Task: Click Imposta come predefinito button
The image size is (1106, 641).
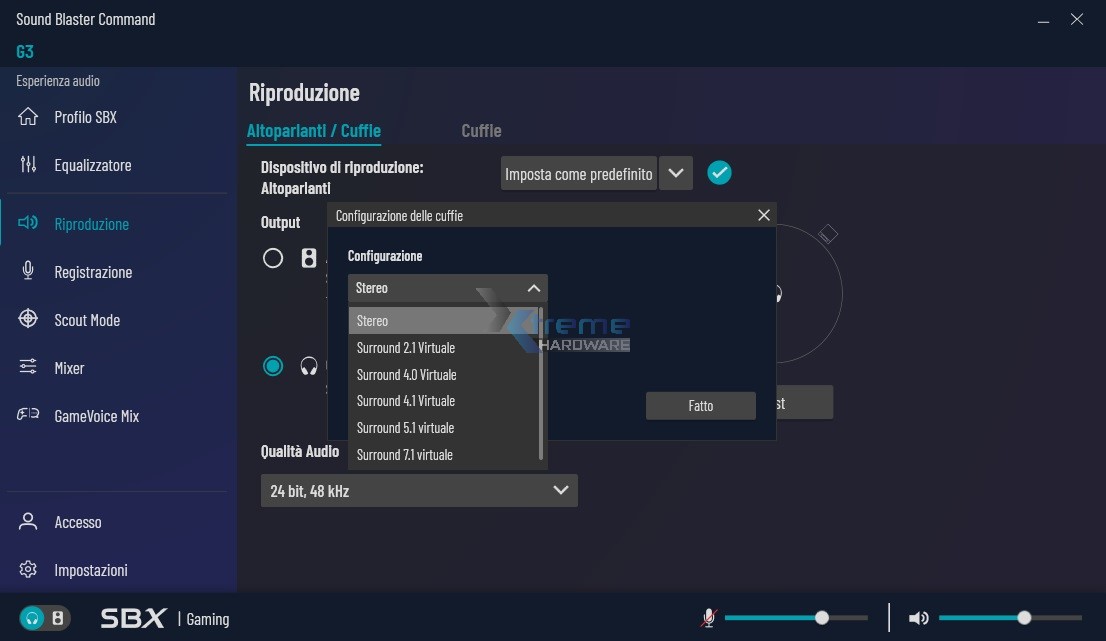Action: (578, 173)
